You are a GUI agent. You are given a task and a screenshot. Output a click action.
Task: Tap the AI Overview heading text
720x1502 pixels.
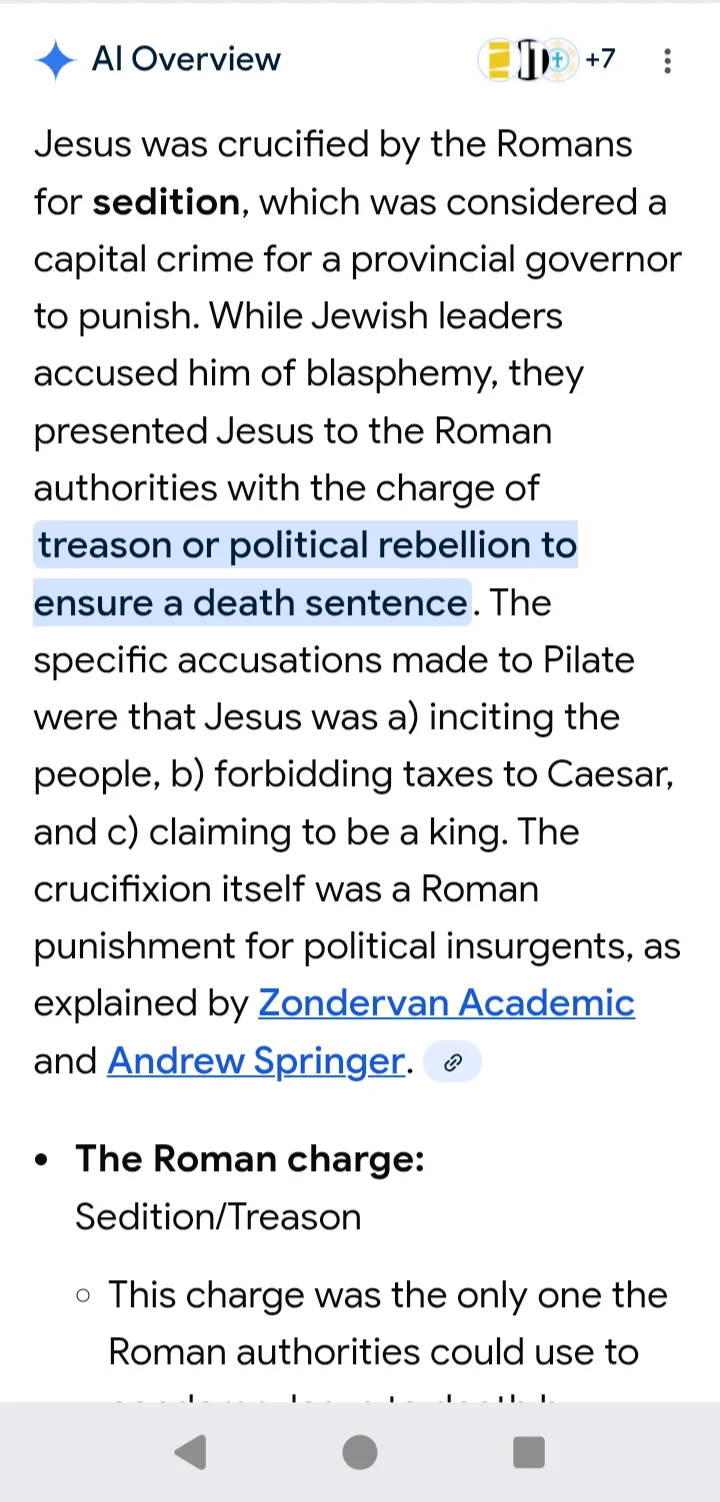tap(186, 60)
